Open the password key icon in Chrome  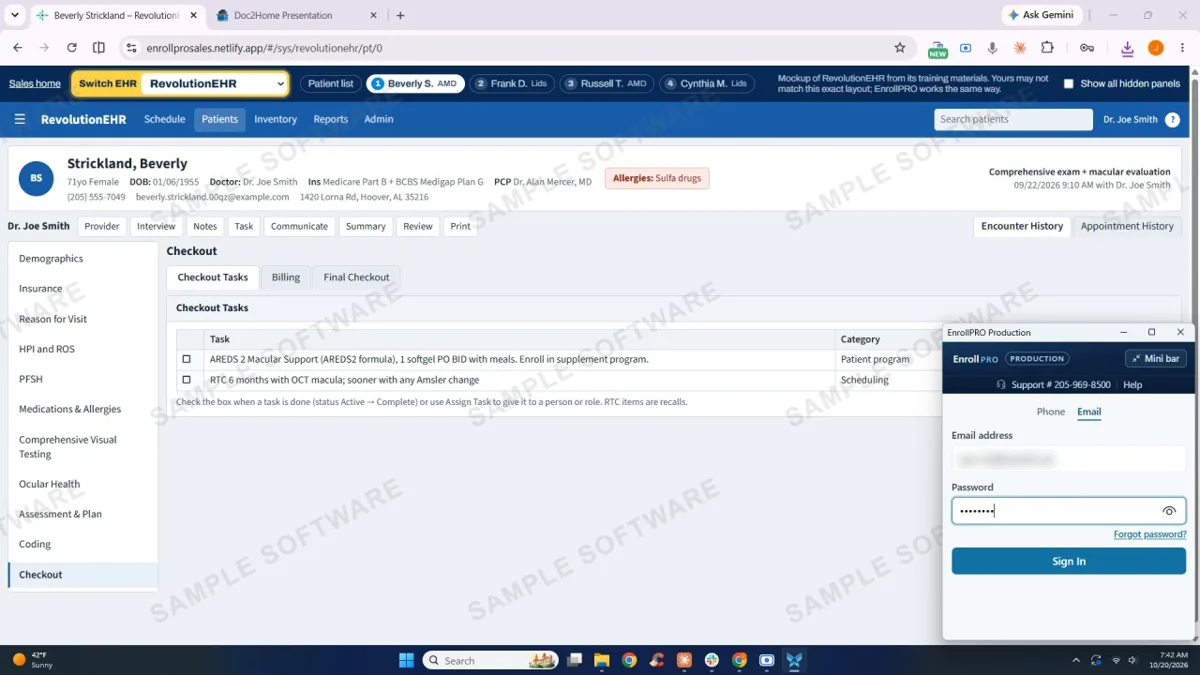1087,47
